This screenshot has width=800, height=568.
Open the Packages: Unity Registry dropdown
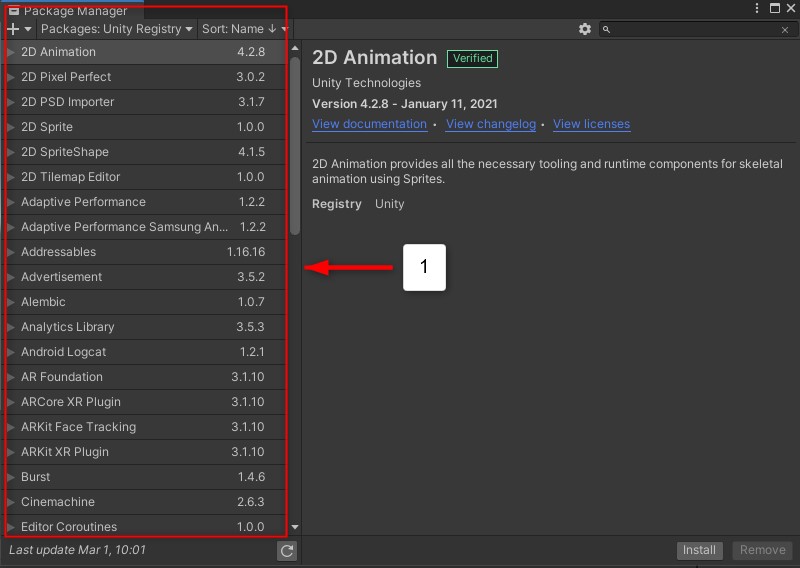click(x=116, y=29)
